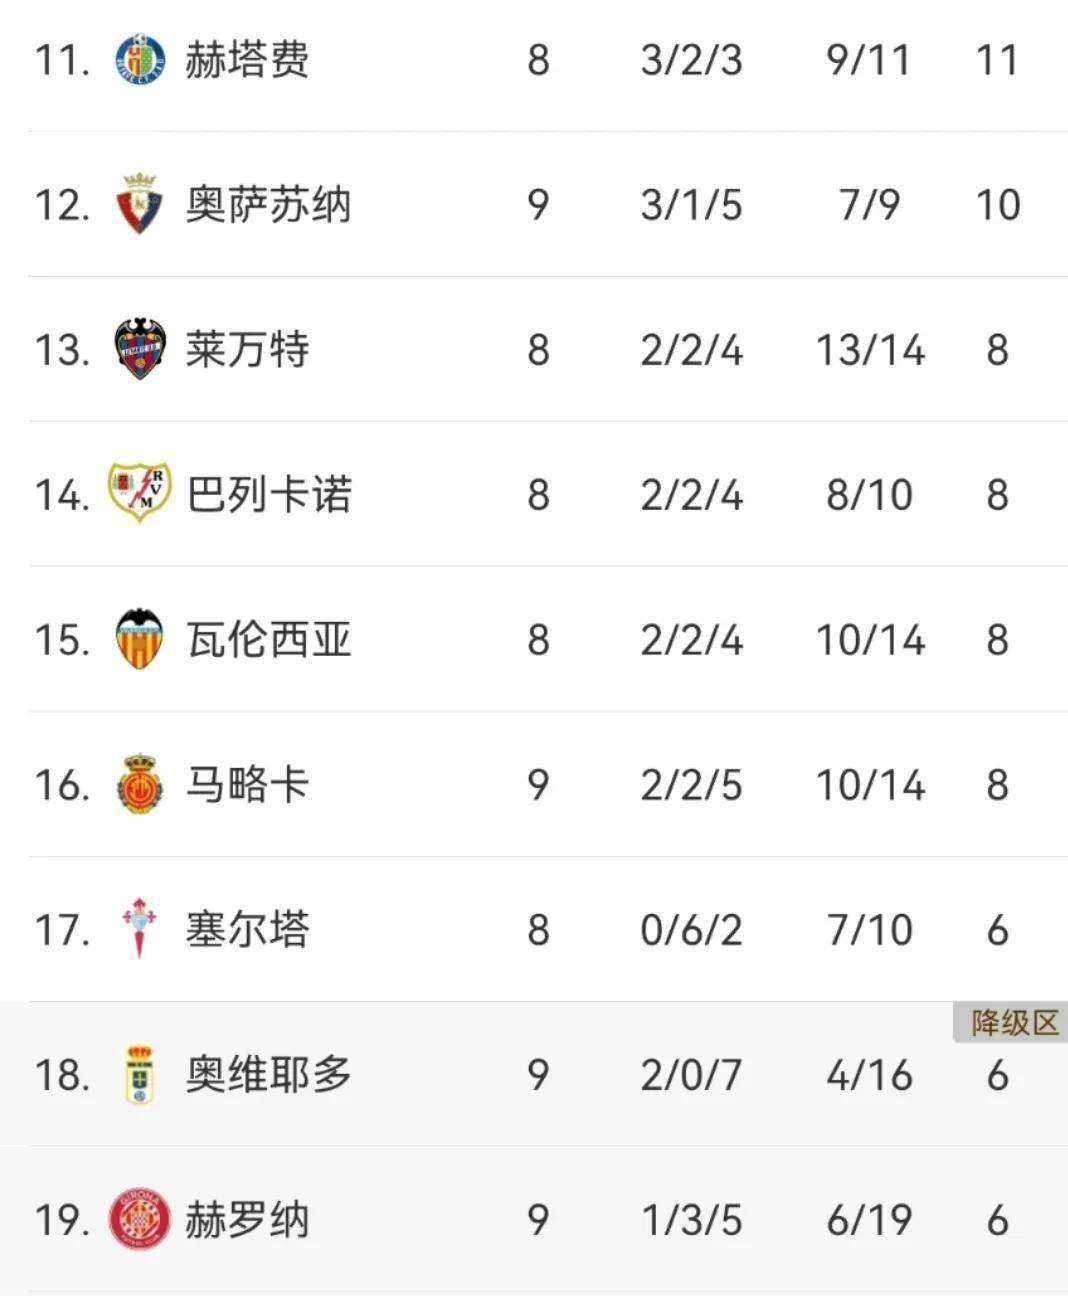Select the 莱万特 team name
1068x1296 pixels.
(247, 349)
